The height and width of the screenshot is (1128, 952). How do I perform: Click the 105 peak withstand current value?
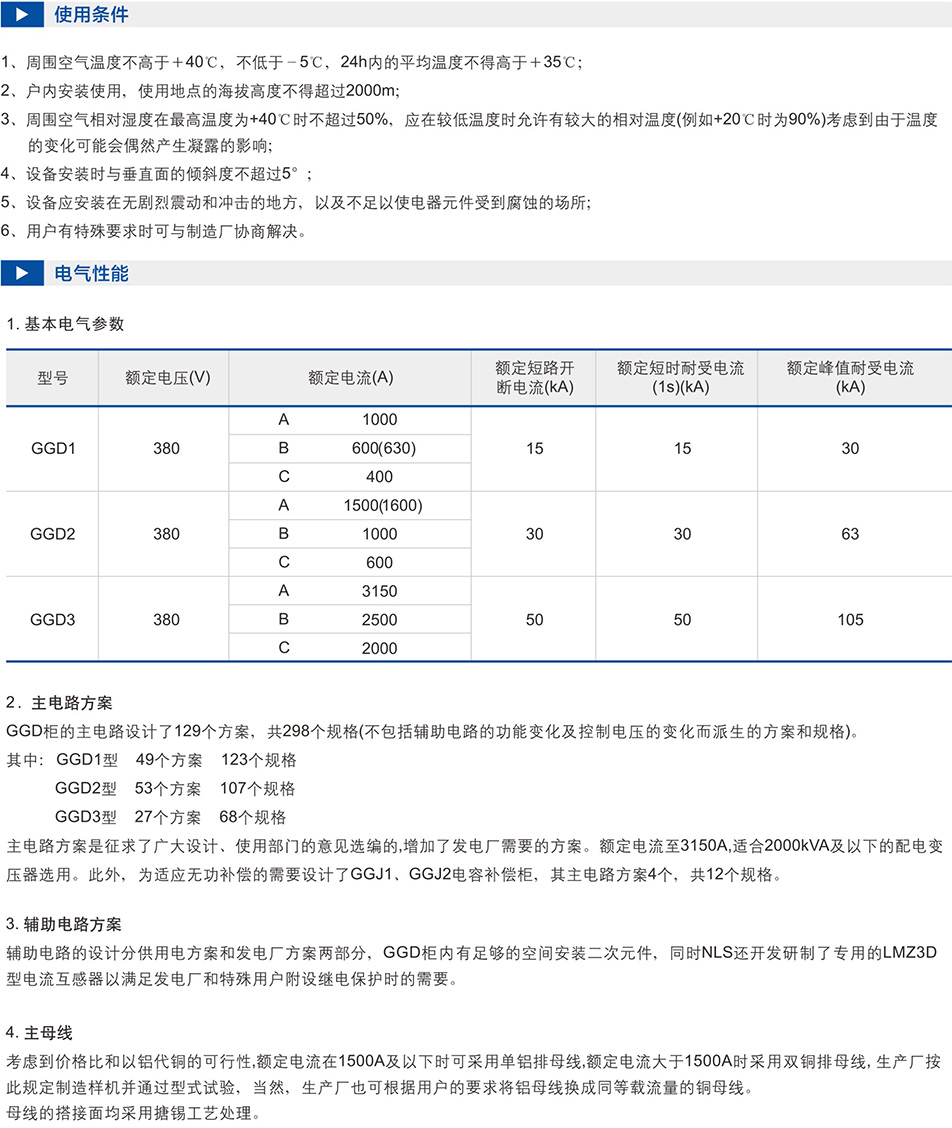point(850,620)
